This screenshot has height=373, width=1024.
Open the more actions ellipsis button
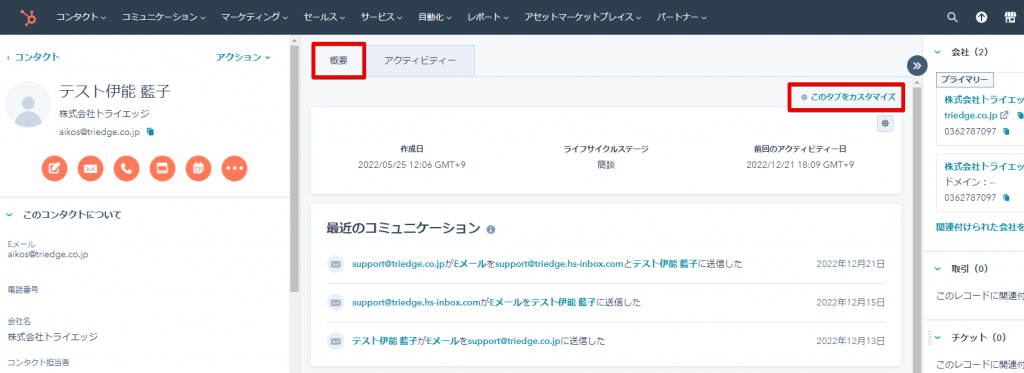234,169
